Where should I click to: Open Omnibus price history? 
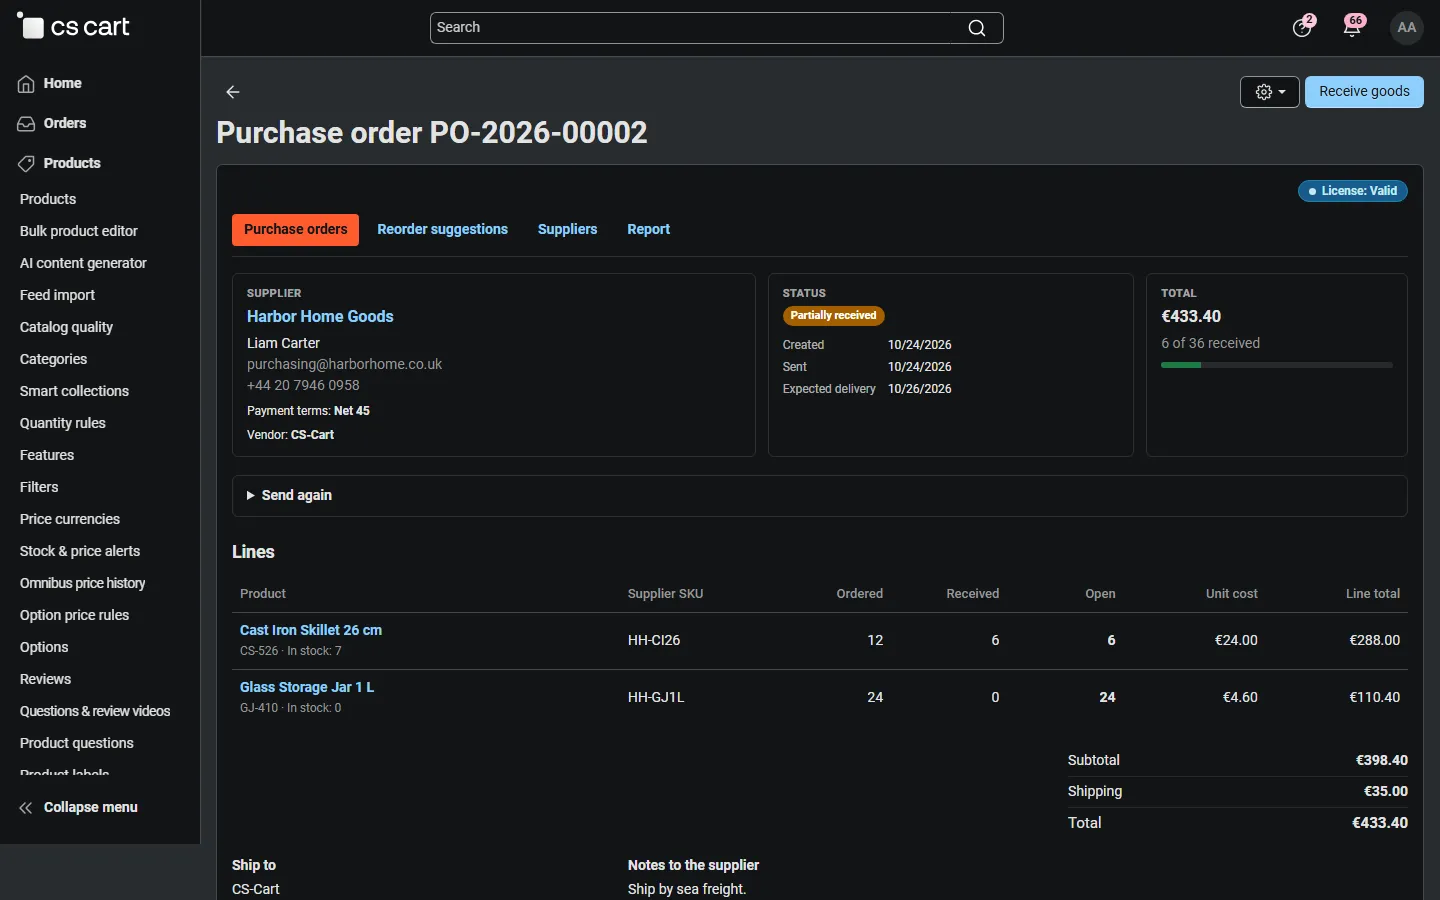coord(83,584)
